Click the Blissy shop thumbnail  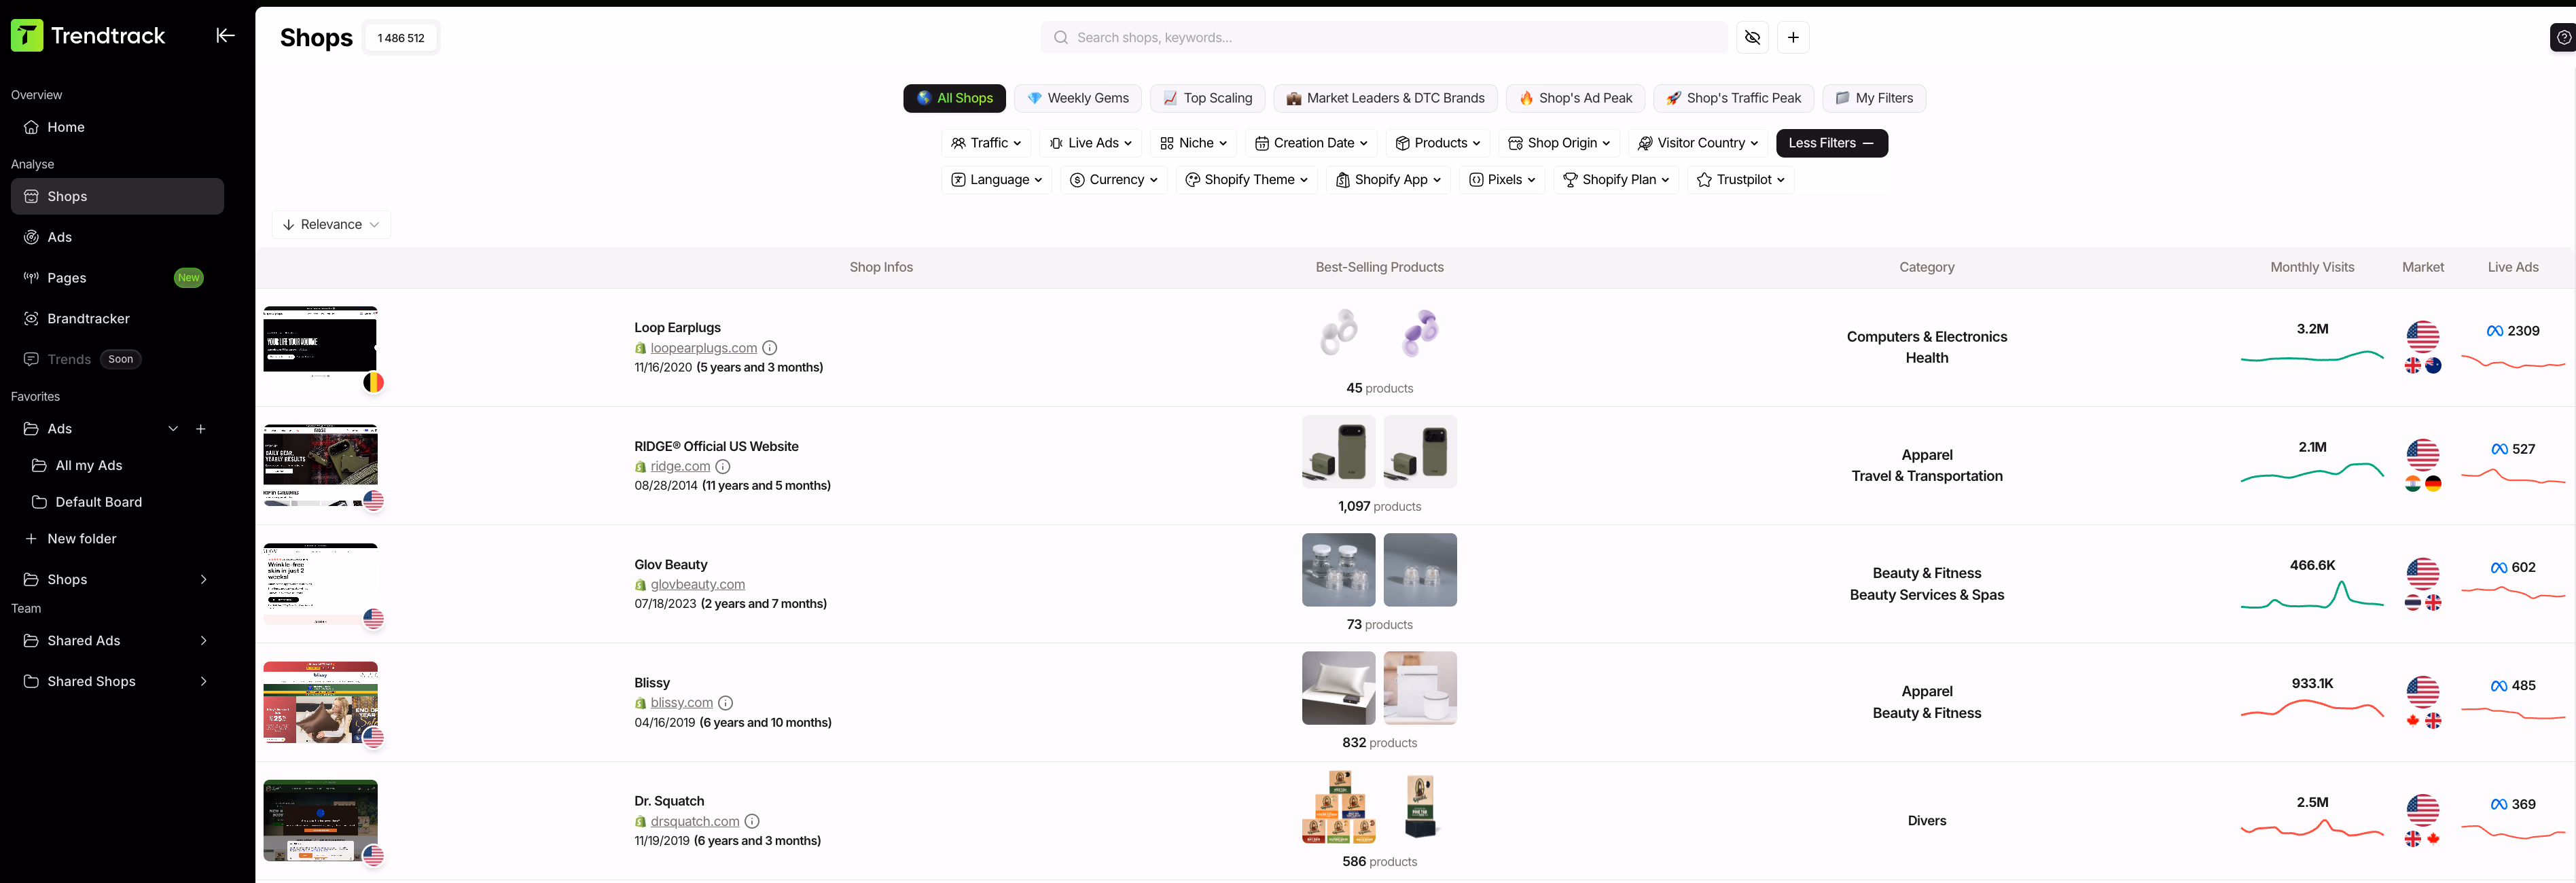coord(320,703)
